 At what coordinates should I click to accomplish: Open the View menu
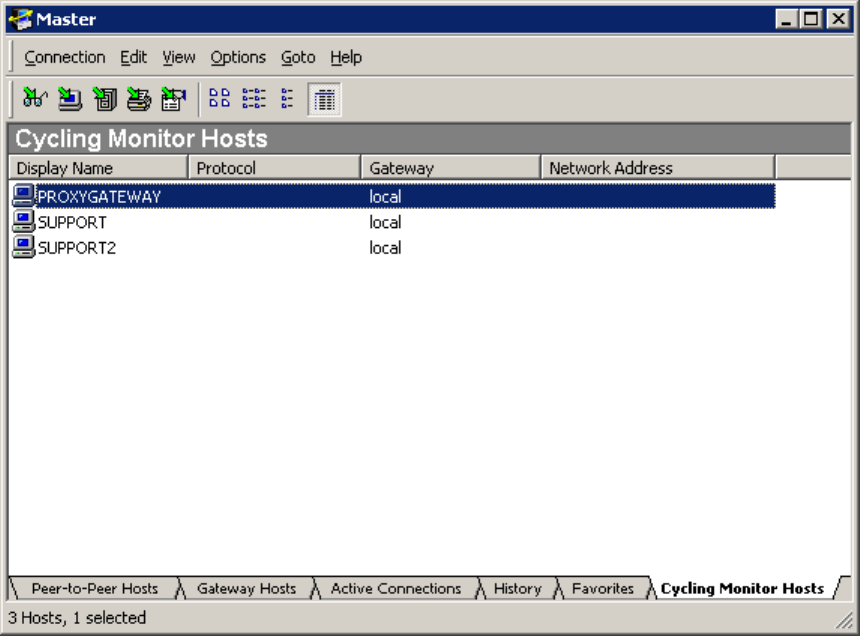click(179, 57)
